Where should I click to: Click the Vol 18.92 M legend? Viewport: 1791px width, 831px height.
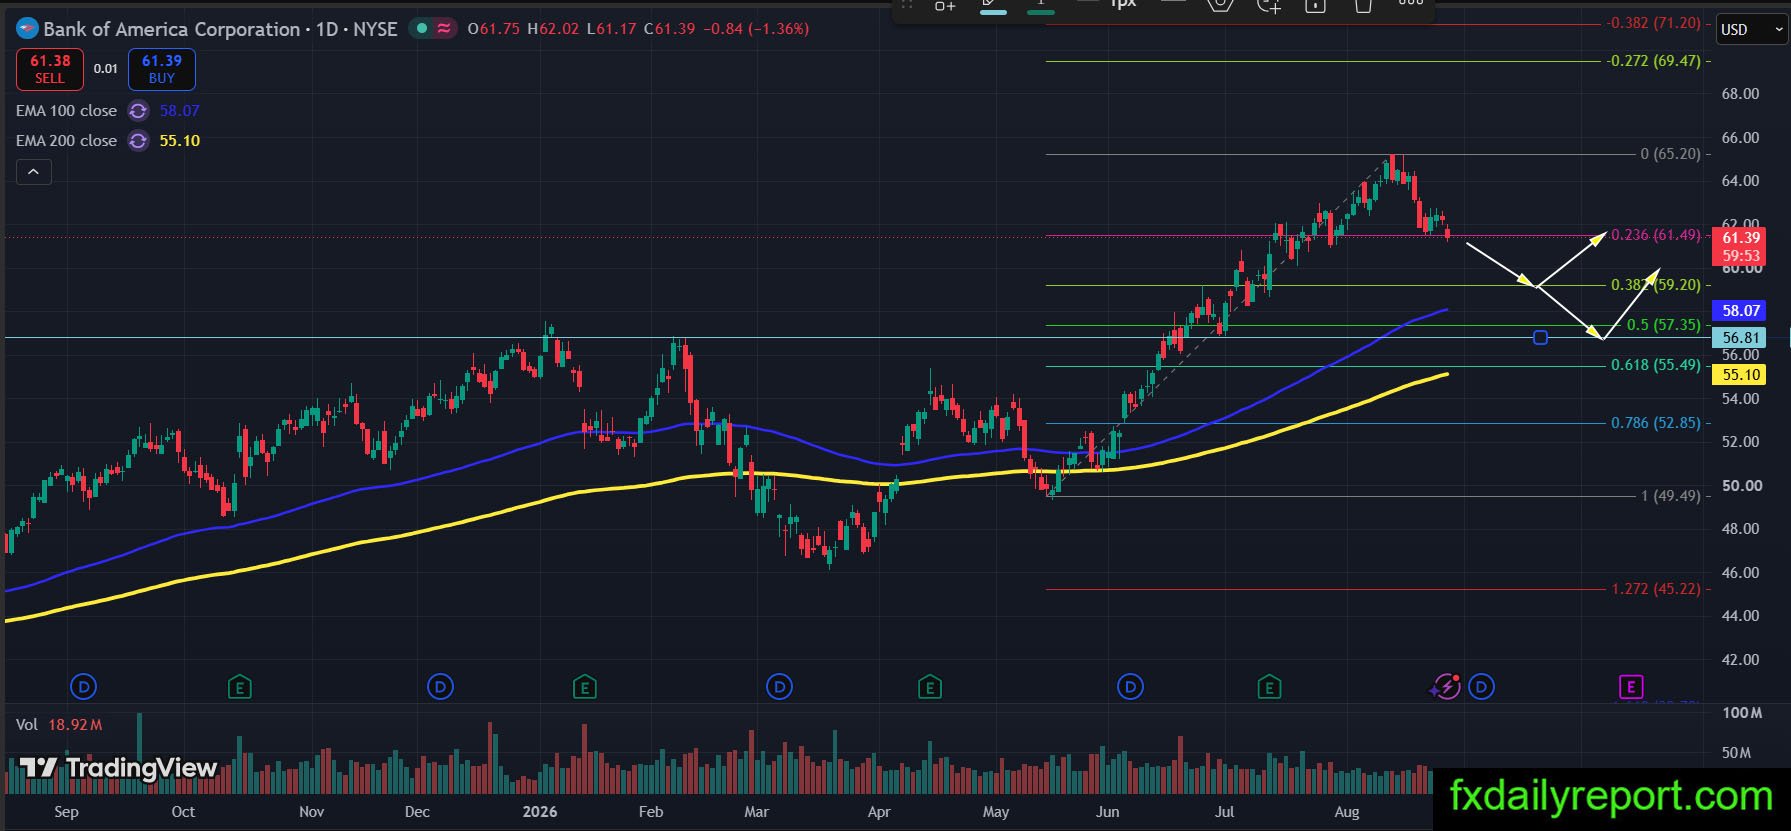pos(59,725)
